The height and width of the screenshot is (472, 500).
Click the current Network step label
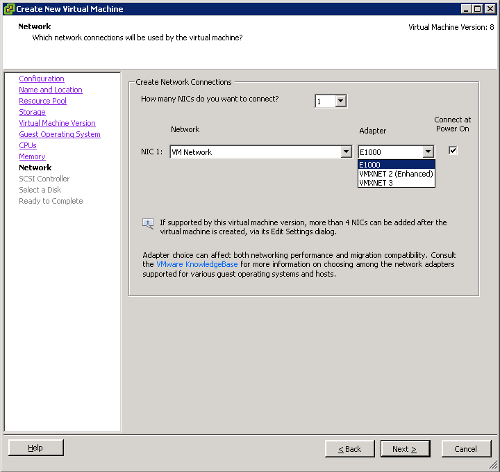coord(35,167)
